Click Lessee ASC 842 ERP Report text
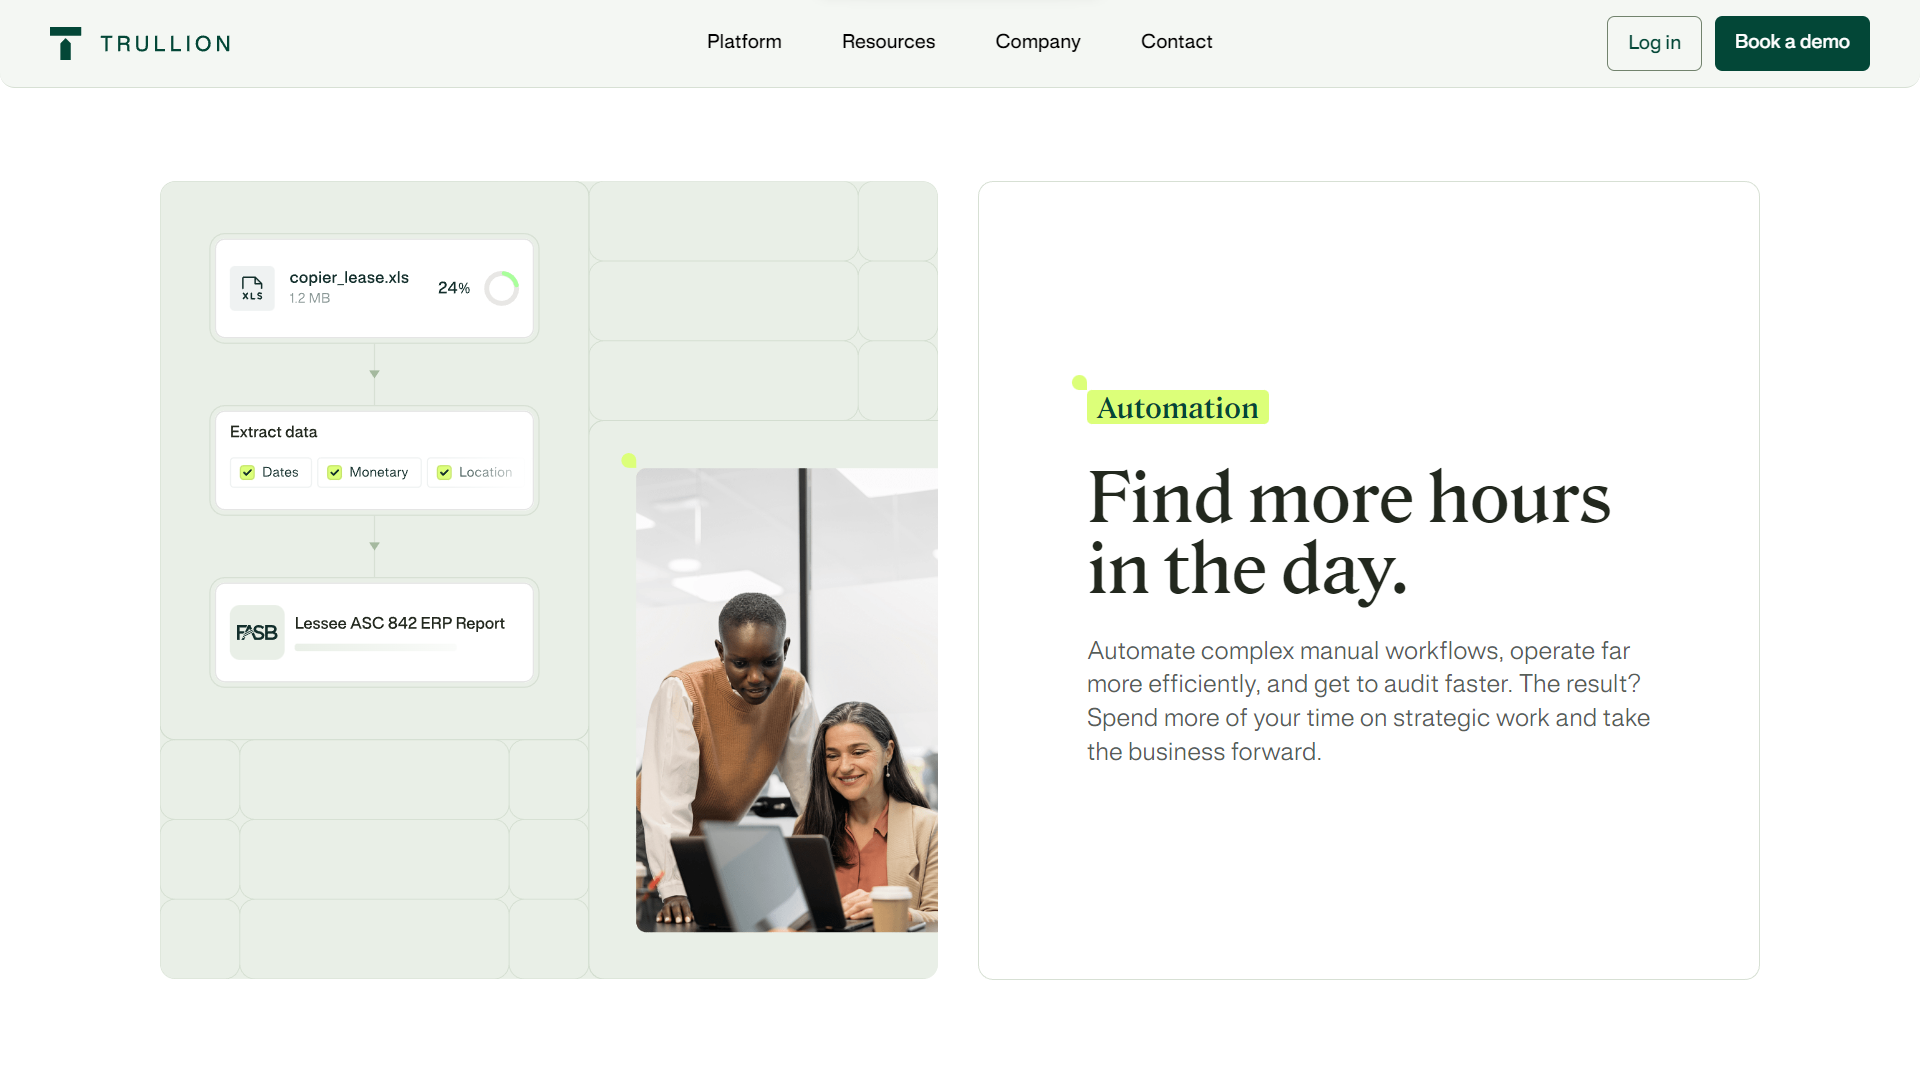Screen dimensions: 1920x1080 (399, 623)
